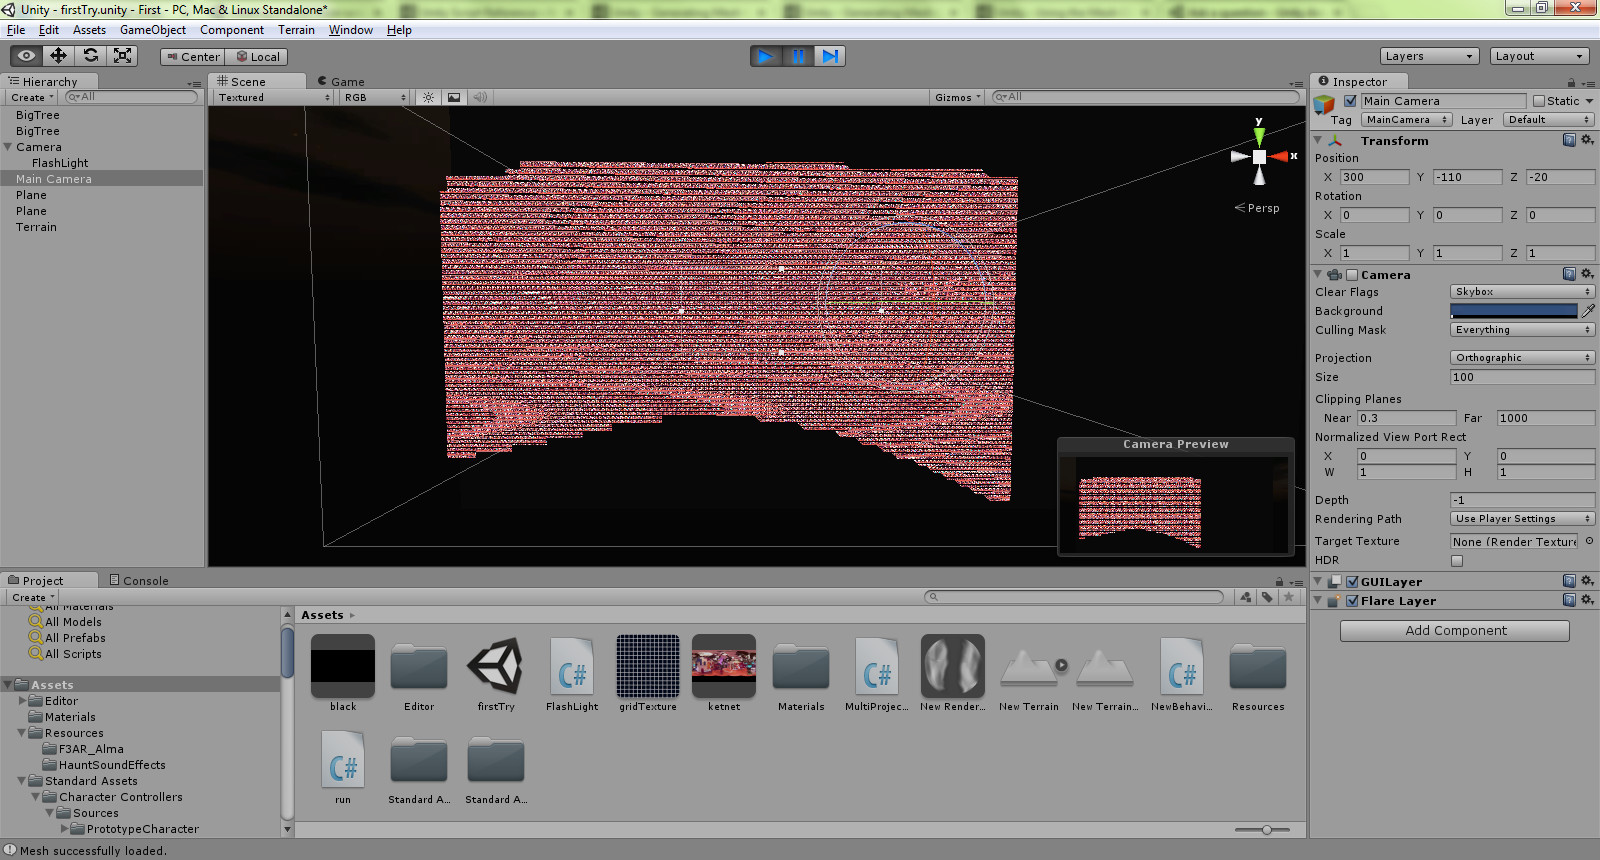Select the Move transform tool

58,56
